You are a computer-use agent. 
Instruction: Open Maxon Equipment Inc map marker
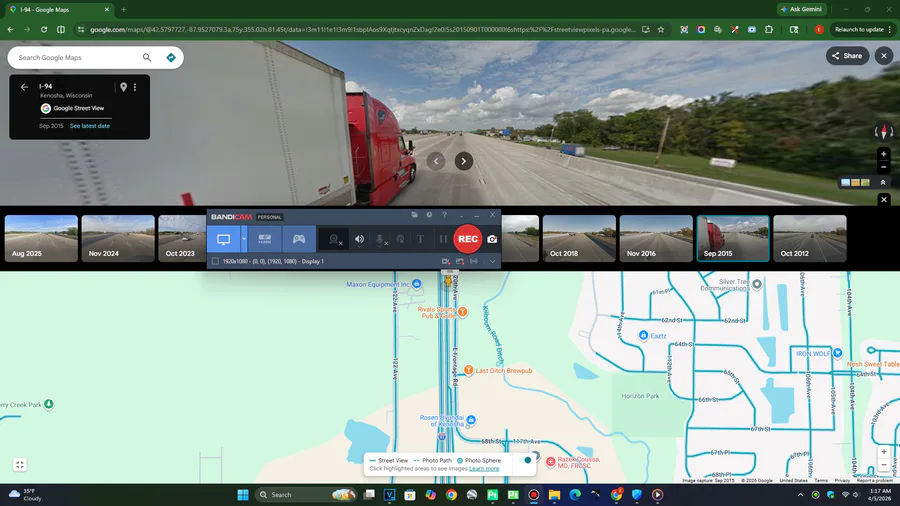(417, 284)
